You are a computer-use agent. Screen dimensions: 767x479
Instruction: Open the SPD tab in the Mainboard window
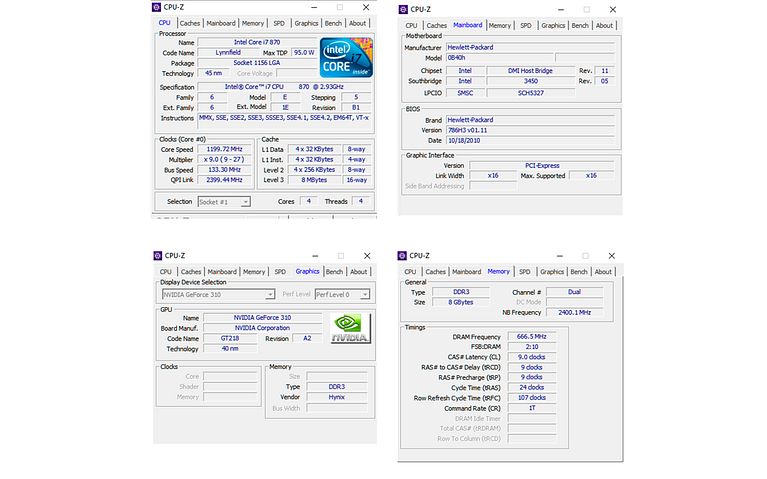click(x=526, y=25)
